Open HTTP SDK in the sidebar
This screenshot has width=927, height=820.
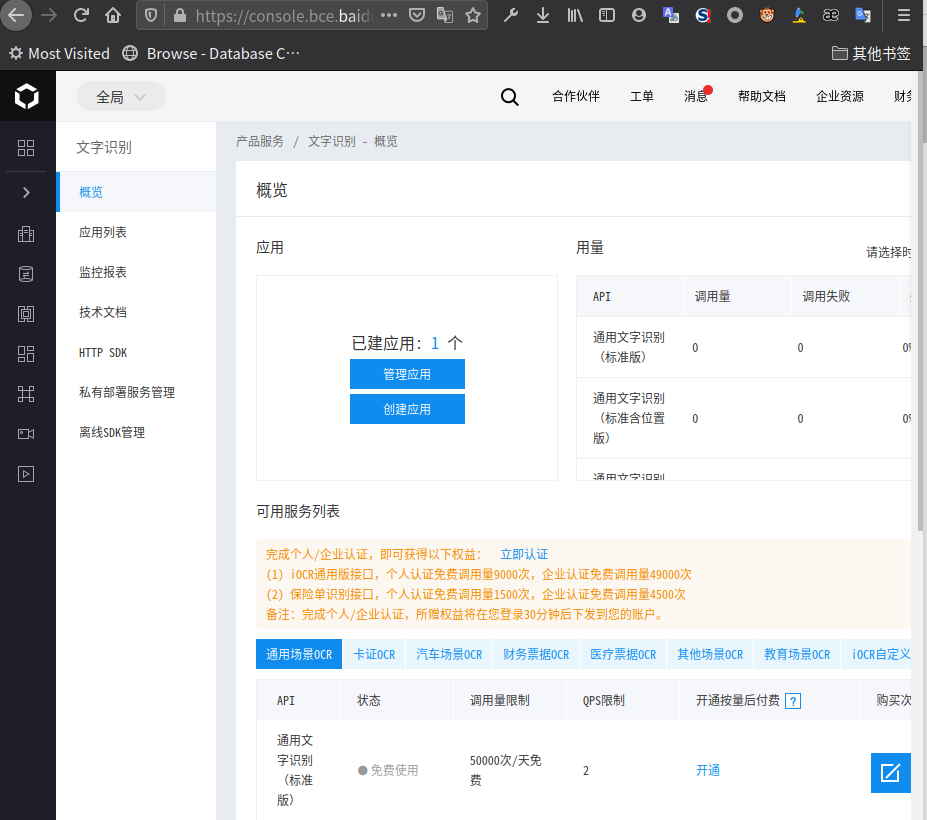click(x=136, y=352)
